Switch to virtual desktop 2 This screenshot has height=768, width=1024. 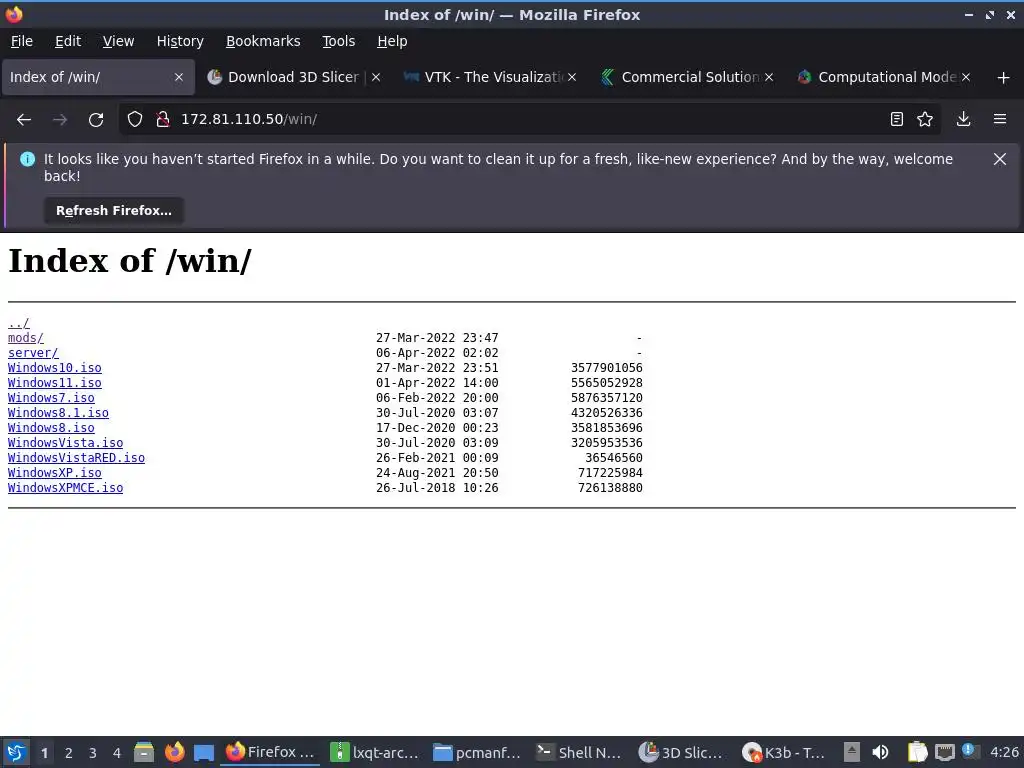pos(69,753)
